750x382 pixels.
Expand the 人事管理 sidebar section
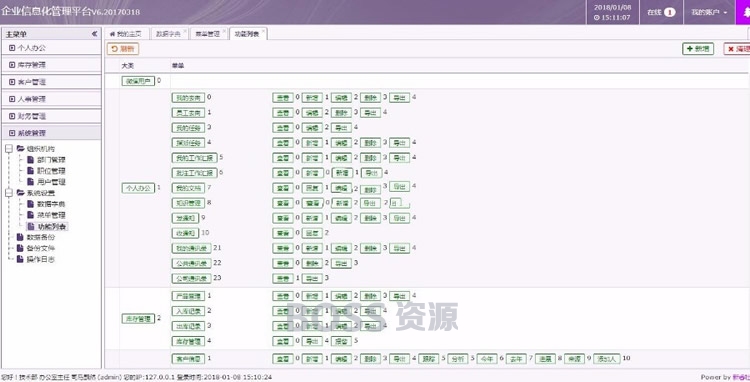pyautogui.click(x=51, y=99)
